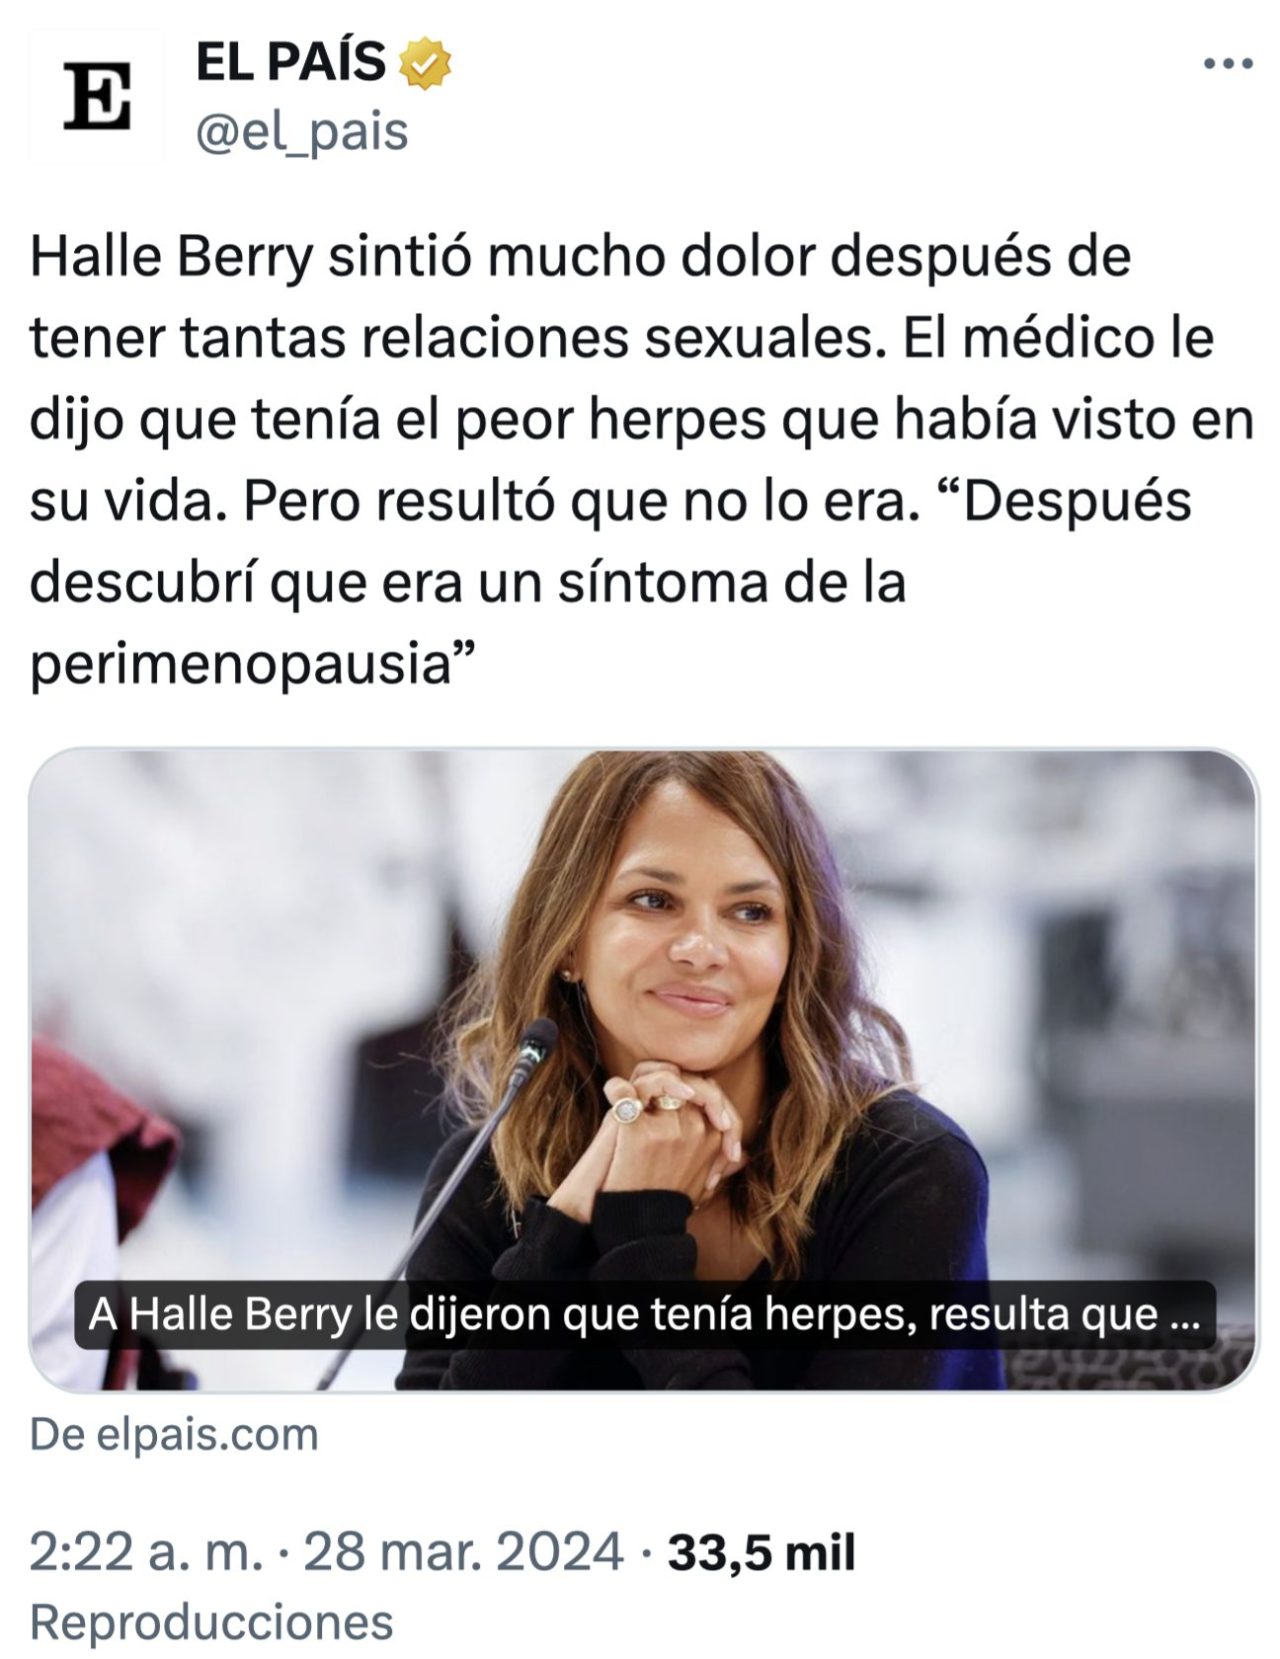Viewport: 1280px width, 1659px height.
Task: Open the three-dot more options menu
Action: [x=1228, y=64]
